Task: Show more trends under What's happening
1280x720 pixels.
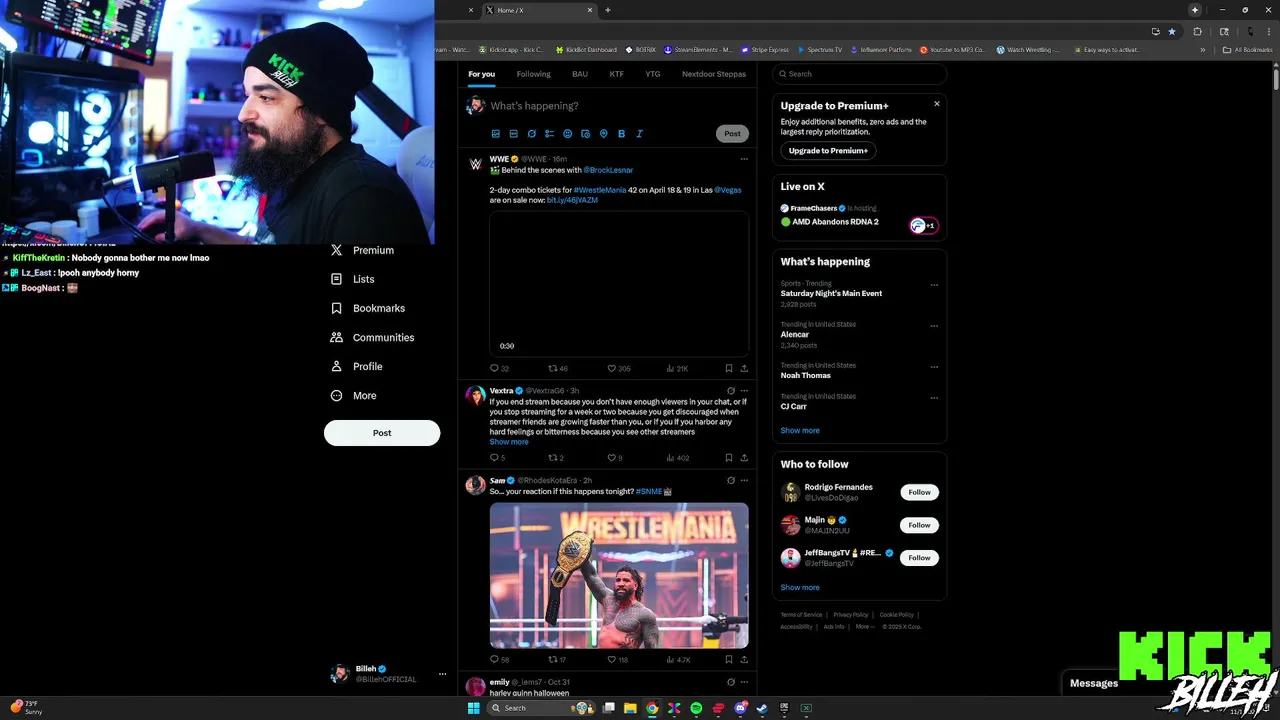Action: coord(800,430)
